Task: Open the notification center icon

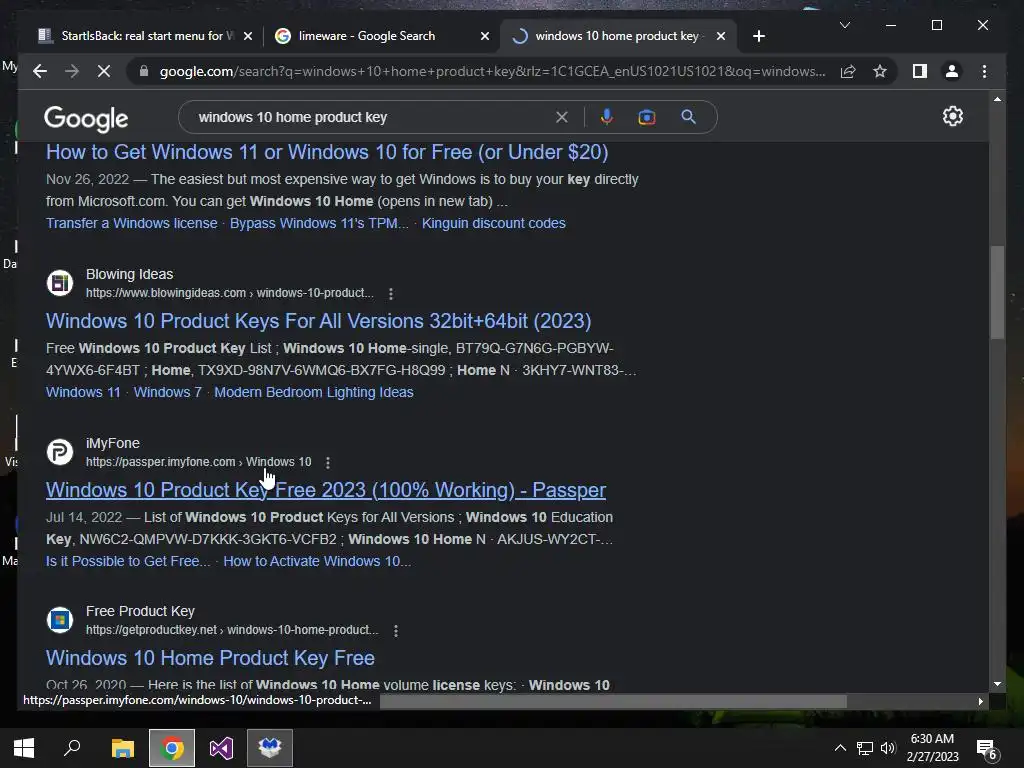Action: [986, 749]
